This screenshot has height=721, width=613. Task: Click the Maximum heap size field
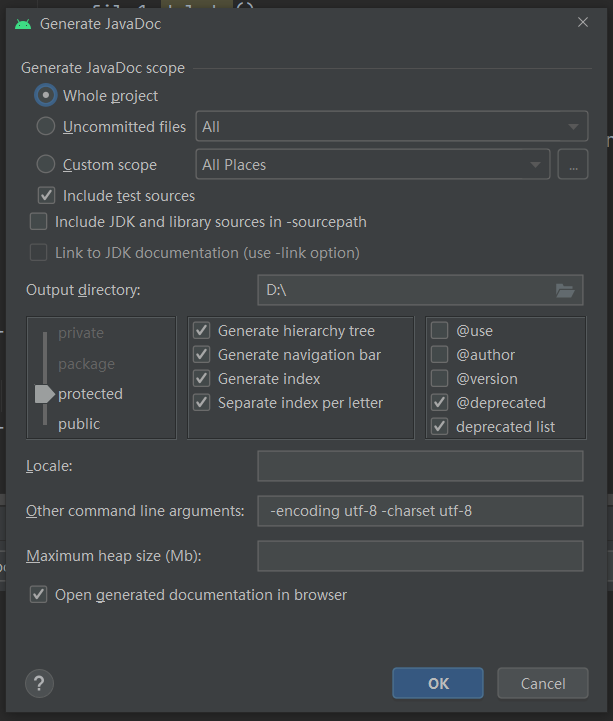point(420,556)
